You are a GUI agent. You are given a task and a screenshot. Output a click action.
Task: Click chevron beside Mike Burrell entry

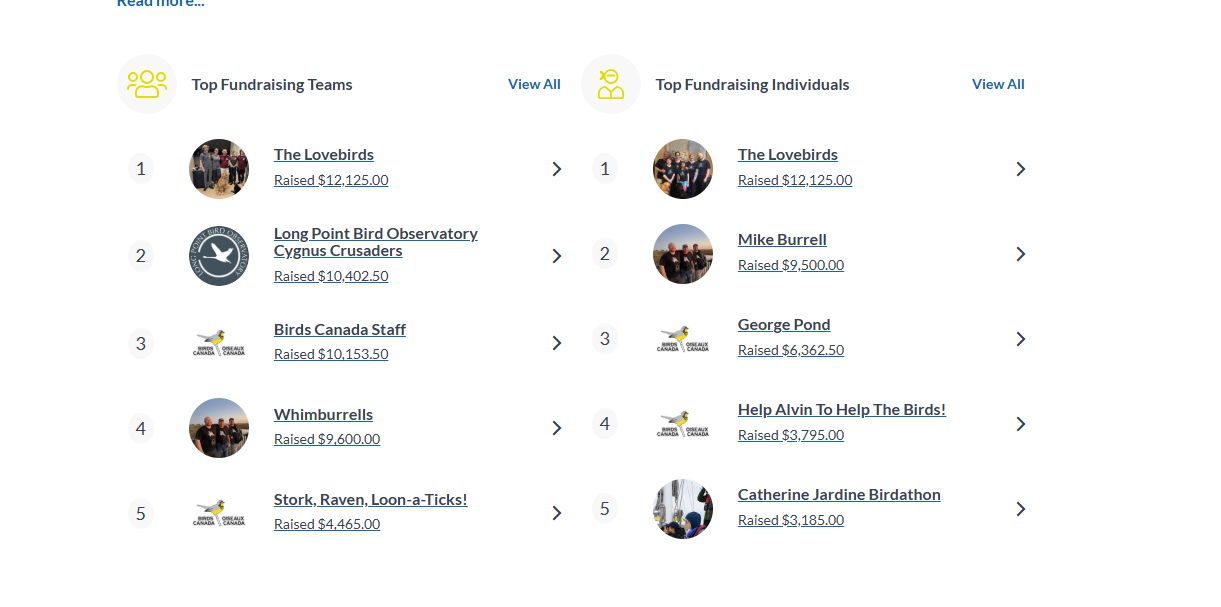point(1021,254)
